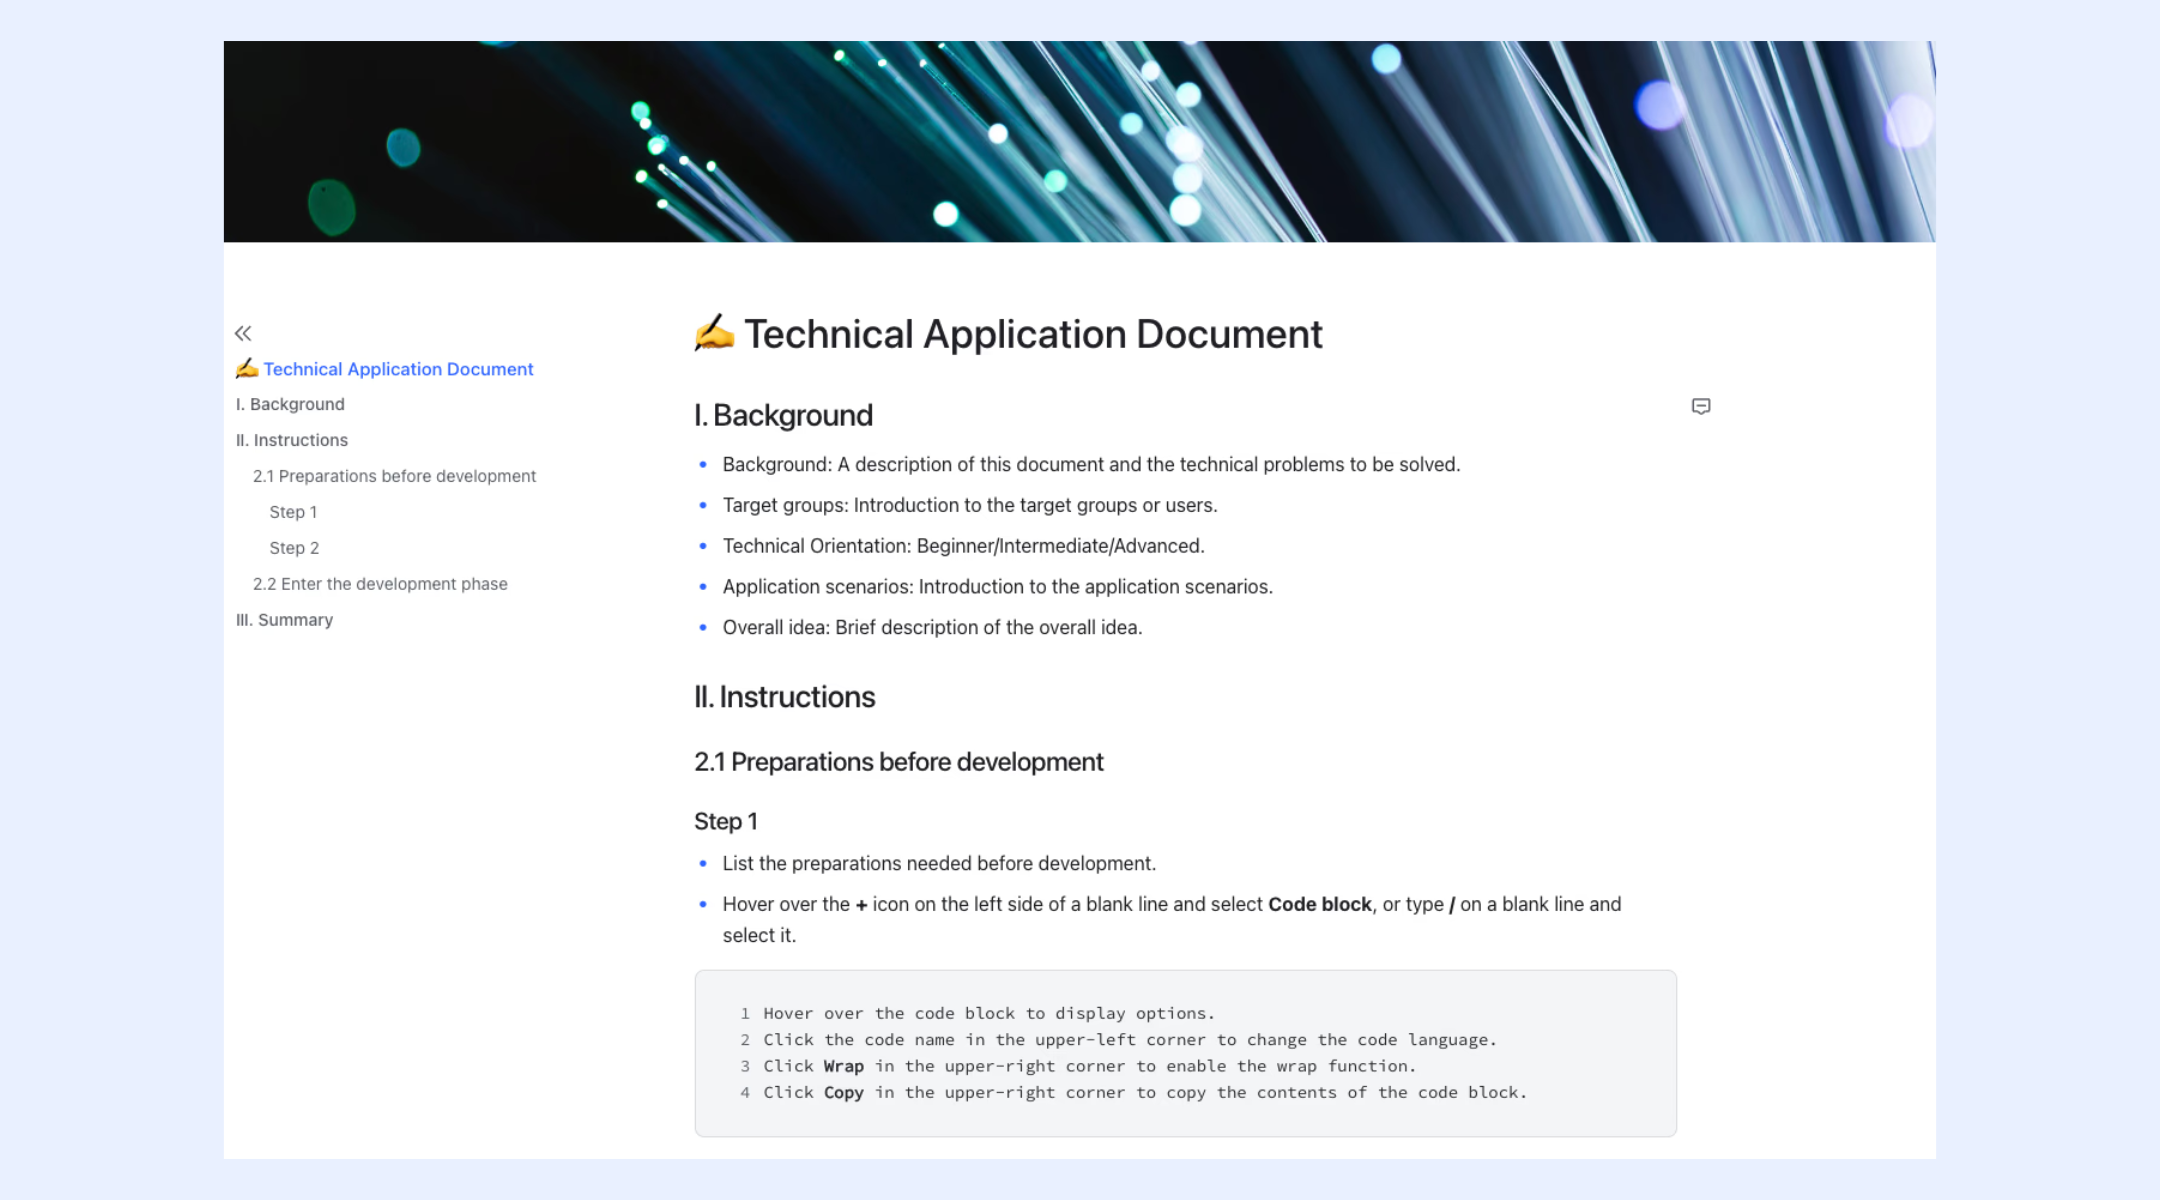Screen dimensions: 2160x1200
Task: Click bullet 'Technical Orientation: Beginner/Intermediate/Advanced'
Action: pyautogui.click(x=963, y=546)
